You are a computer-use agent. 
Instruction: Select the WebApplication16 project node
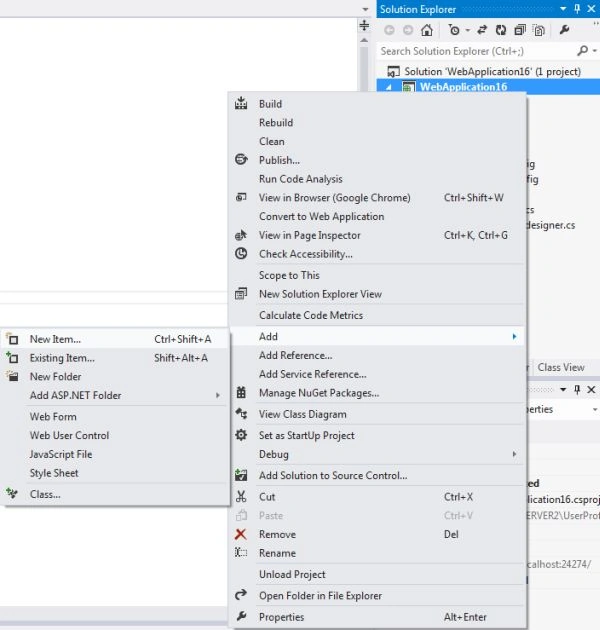click(x=463, y=87)
